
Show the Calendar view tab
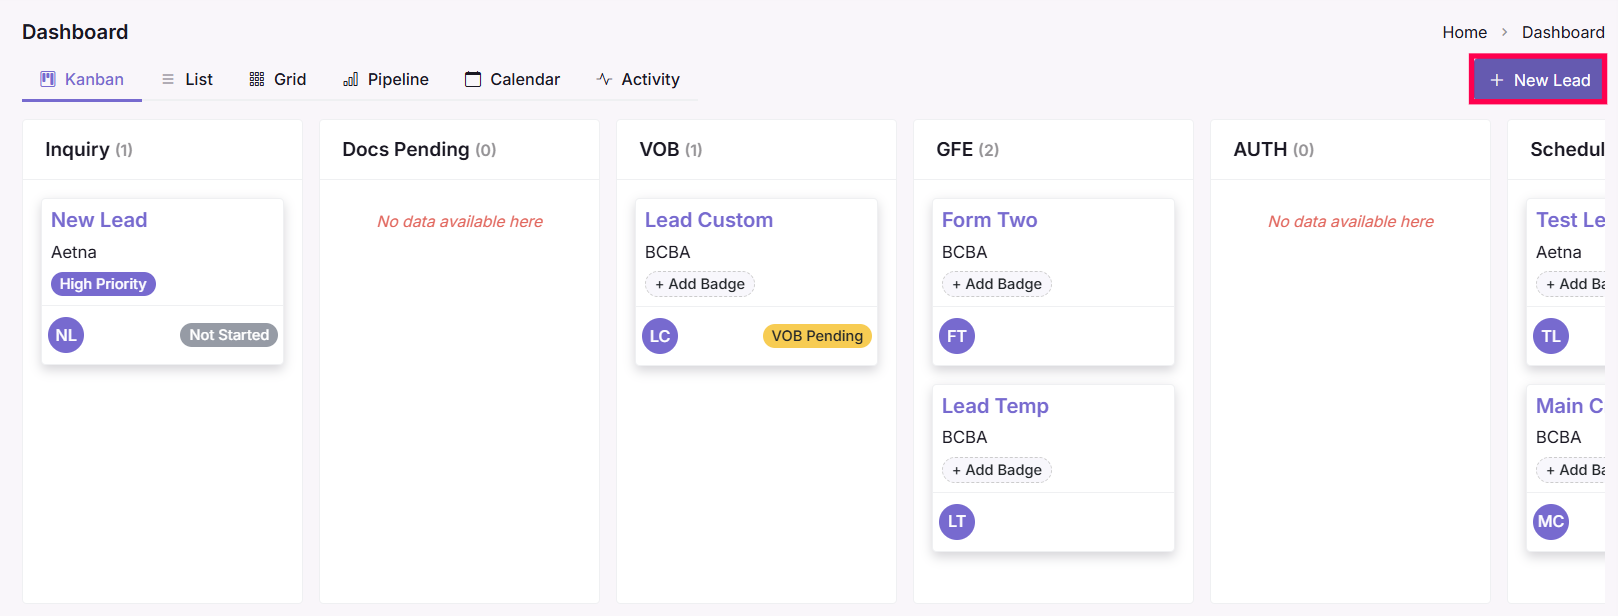(x=512, y=79)
